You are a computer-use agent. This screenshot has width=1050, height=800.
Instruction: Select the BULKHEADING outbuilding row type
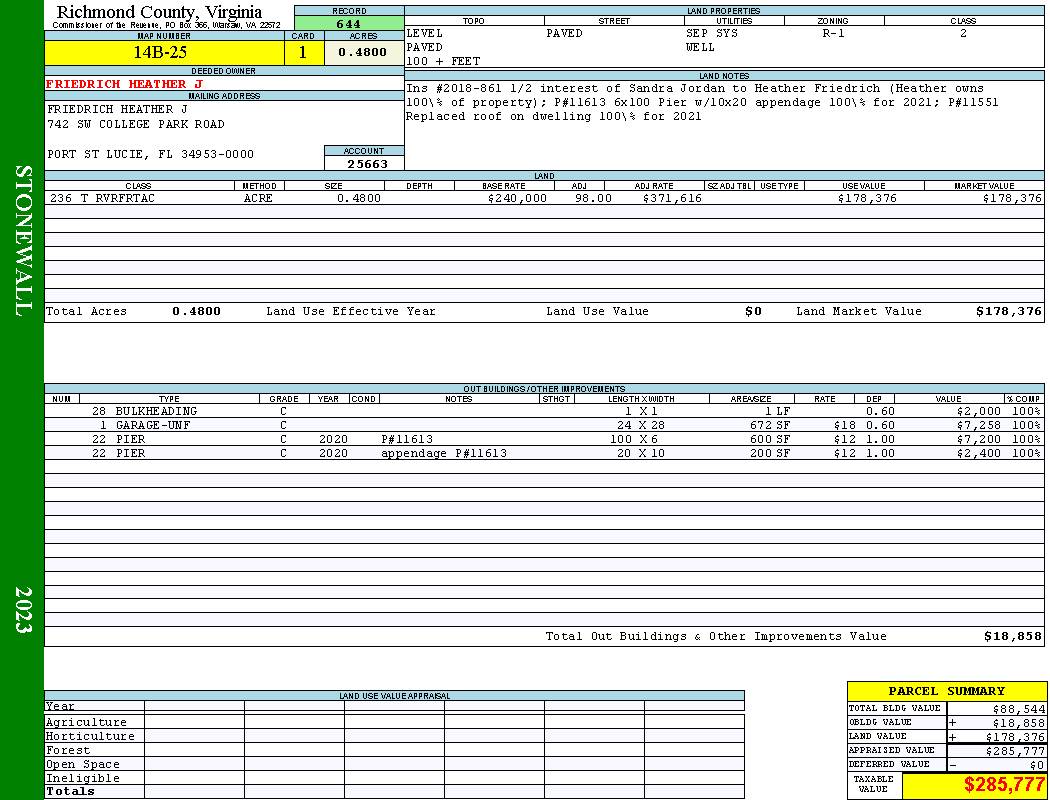click(156, 411)
